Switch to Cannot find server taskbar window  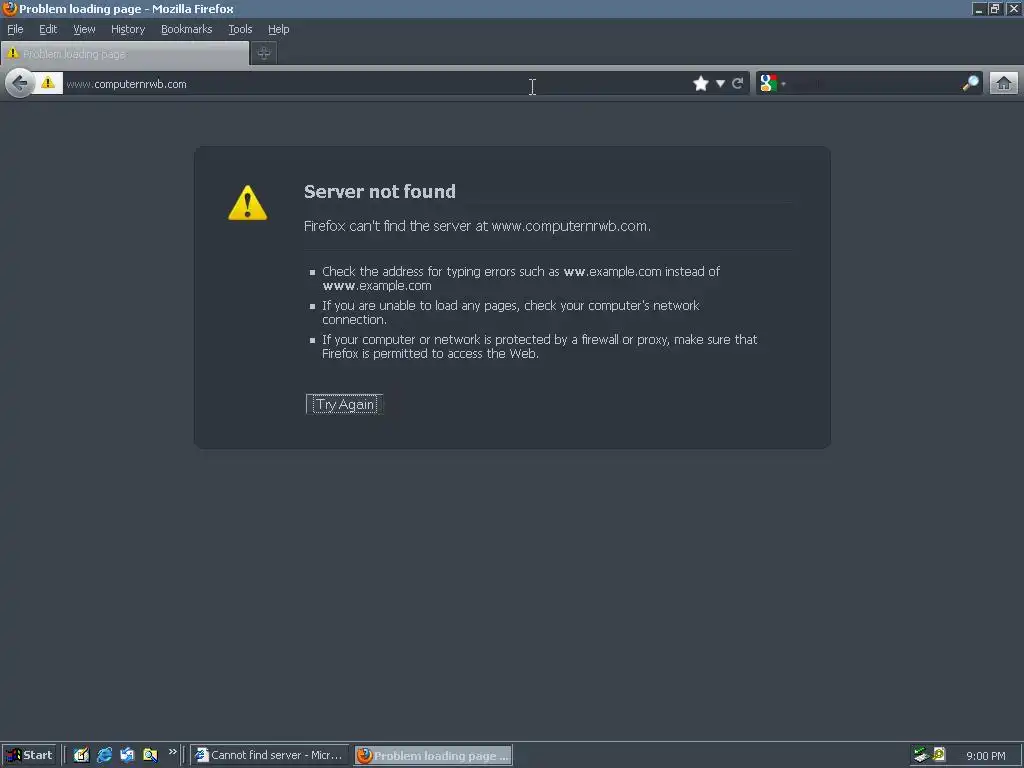(x=269, y=756)
